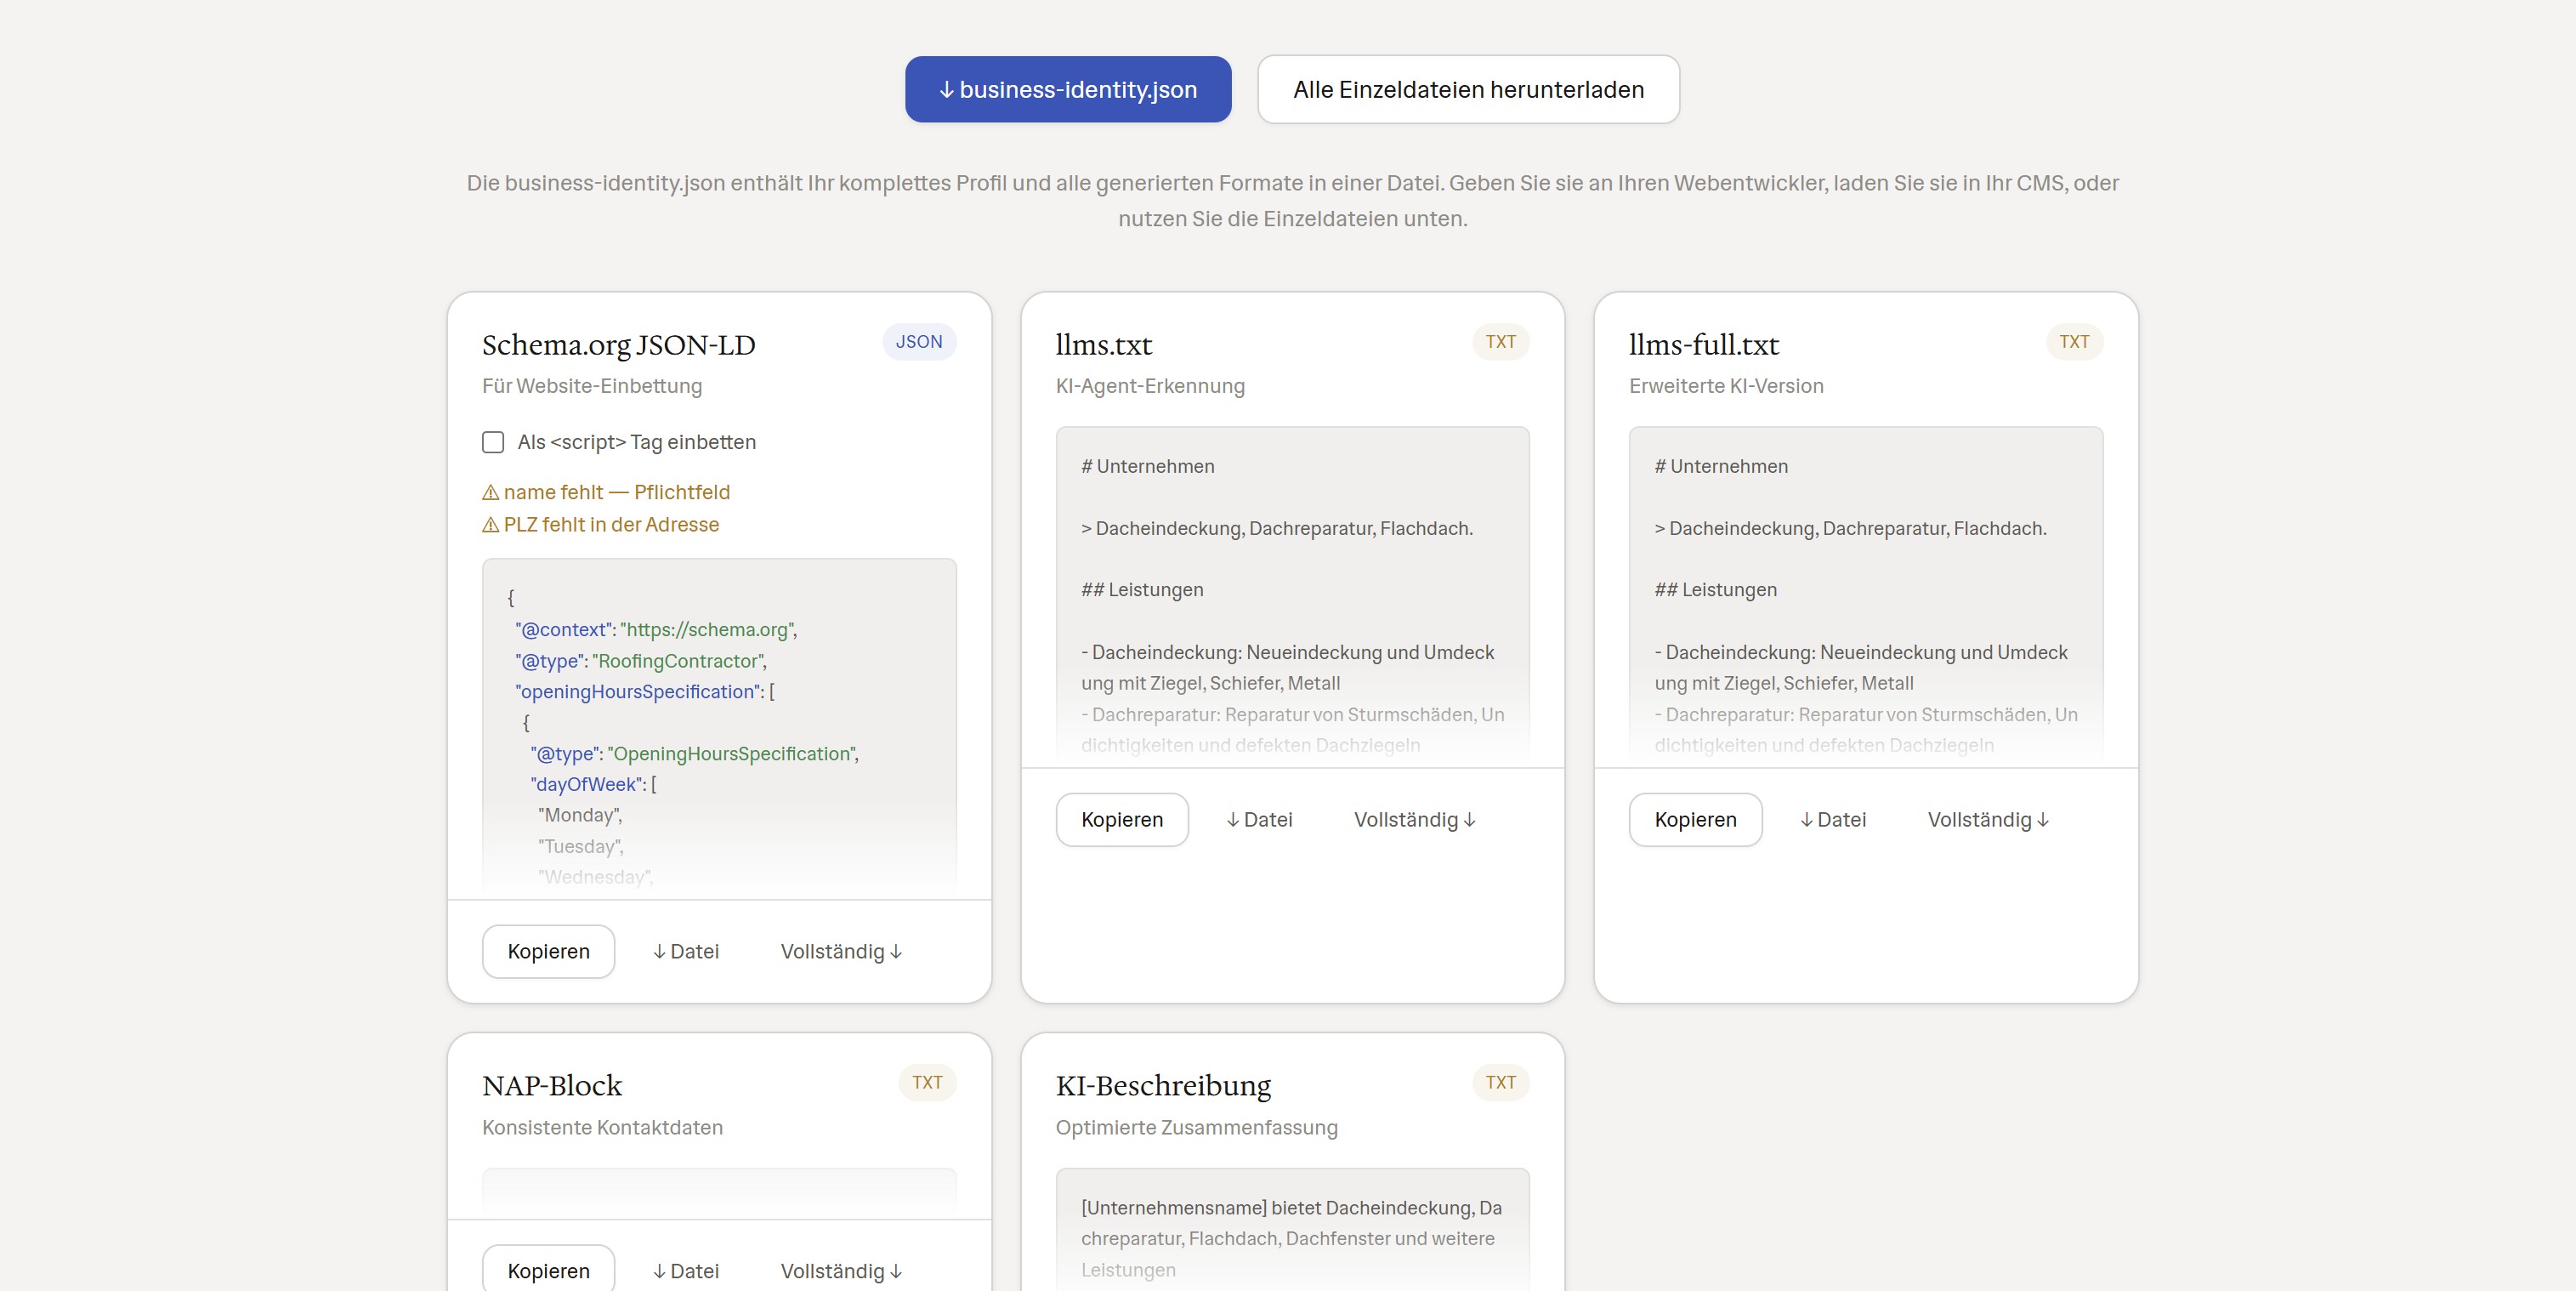Expand Vollständig view of llms-full.txt
Viewport: 2576px width, 1291px height.
pos(1988,820)
